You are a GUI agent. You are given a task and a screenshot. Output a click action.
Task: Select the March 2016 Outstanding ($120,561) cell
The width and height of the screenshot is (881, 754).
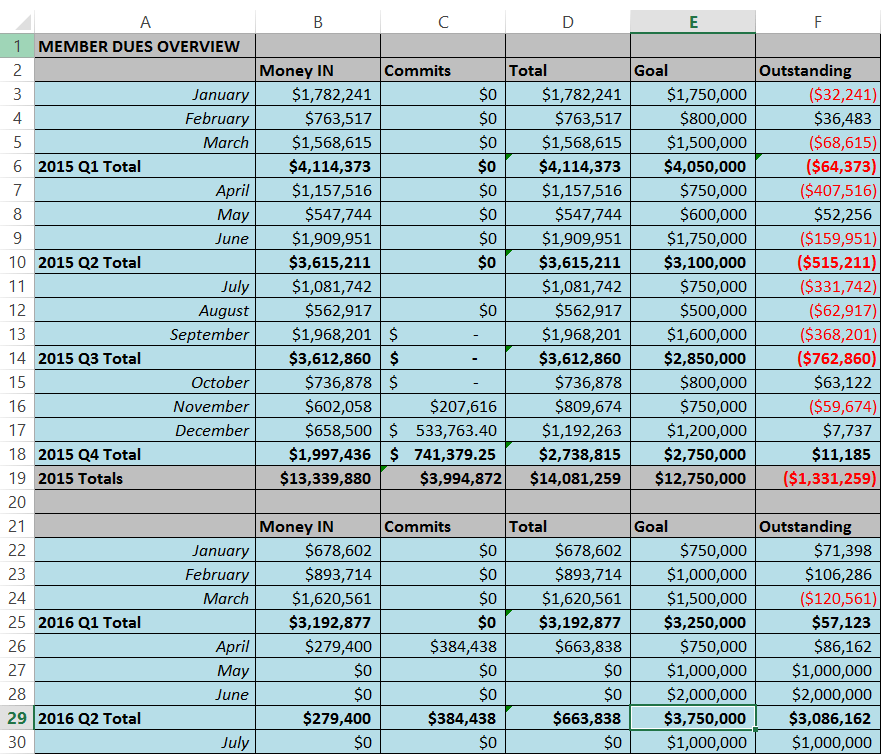(817, 598)
